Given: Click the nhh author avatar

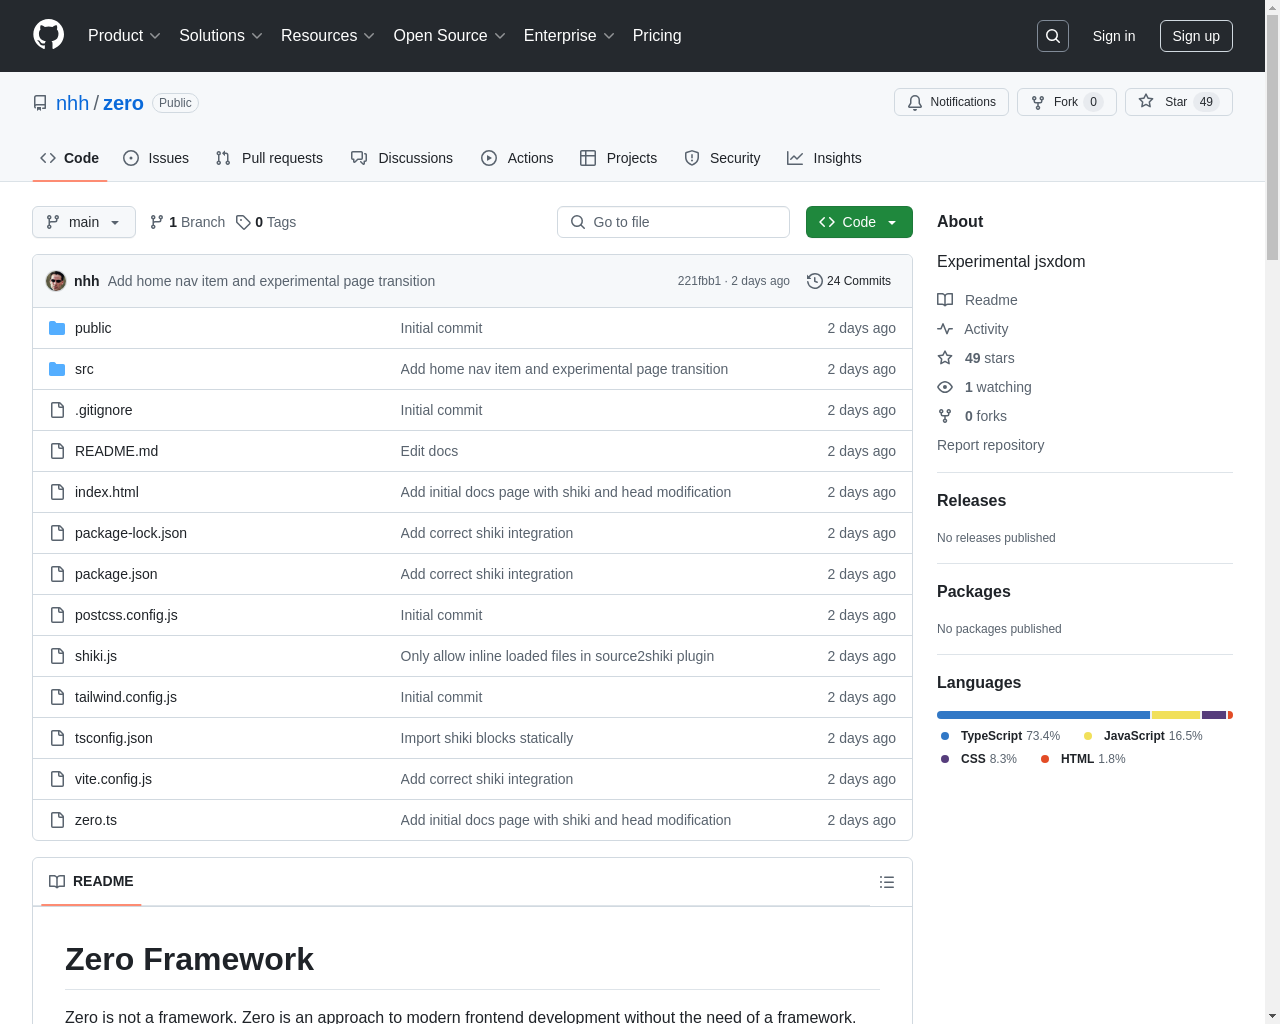Looking at the screenshot, I should coord(56,281).
